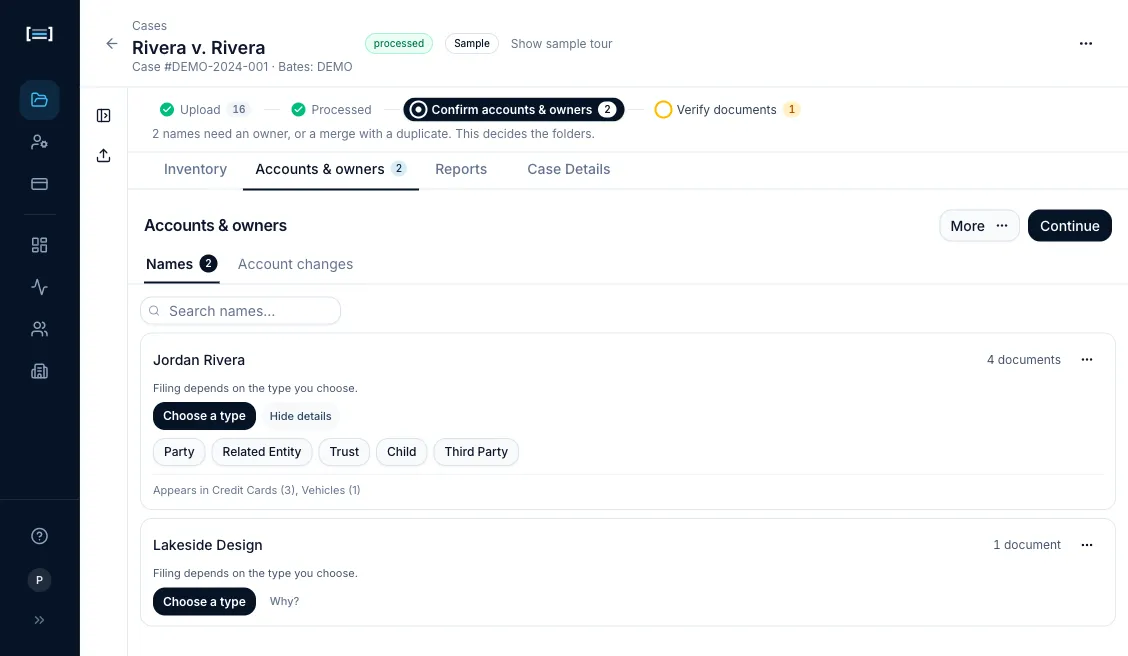Select the Related Entity type chip
The height and width of the screenshot is (656, 1128).
pyautogui.click(x=262, y=452)
